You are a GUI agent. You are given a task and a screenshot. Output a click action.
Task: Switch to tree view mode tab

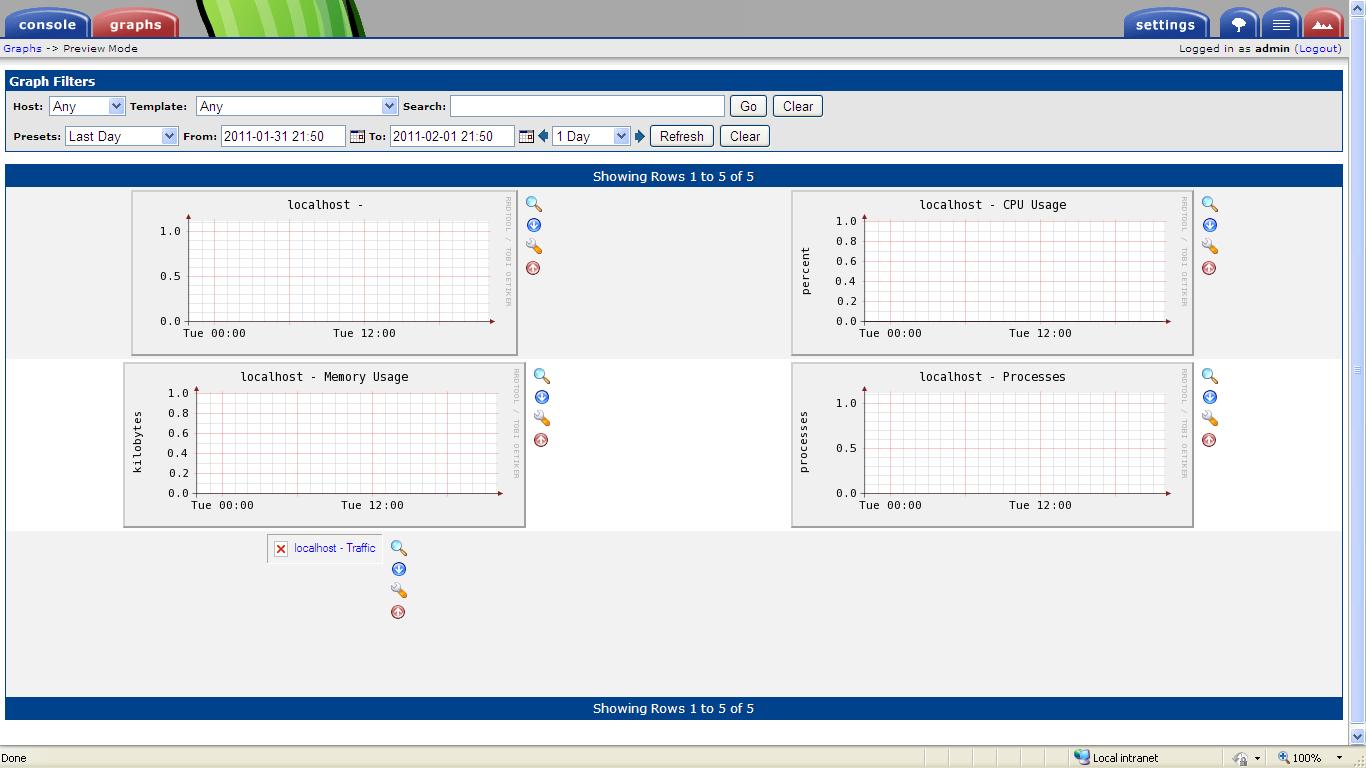1238,24
